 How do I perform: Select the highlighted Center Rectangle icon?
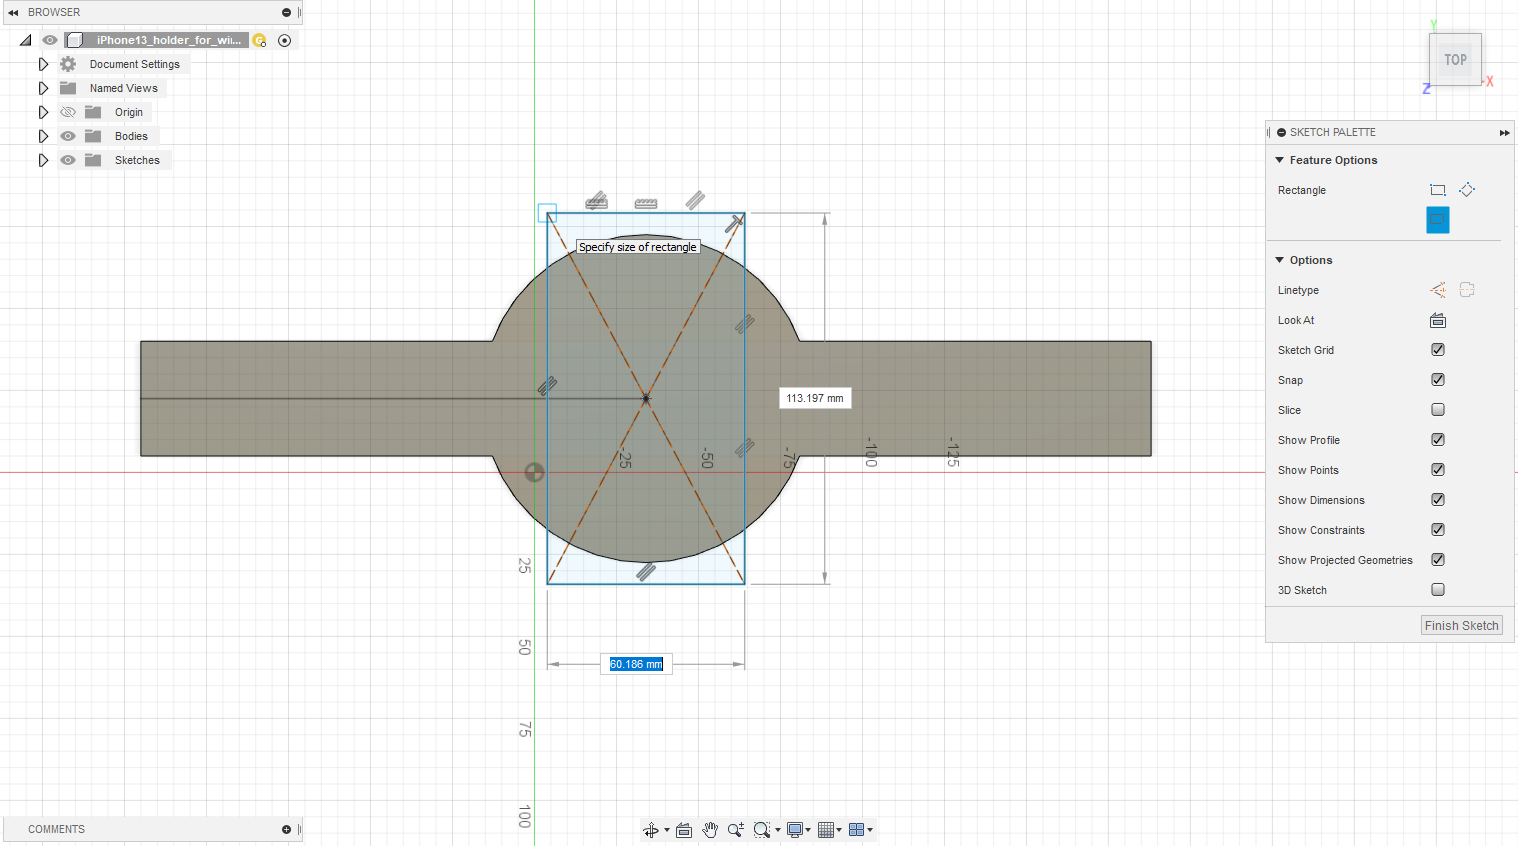pos(1438,220)
